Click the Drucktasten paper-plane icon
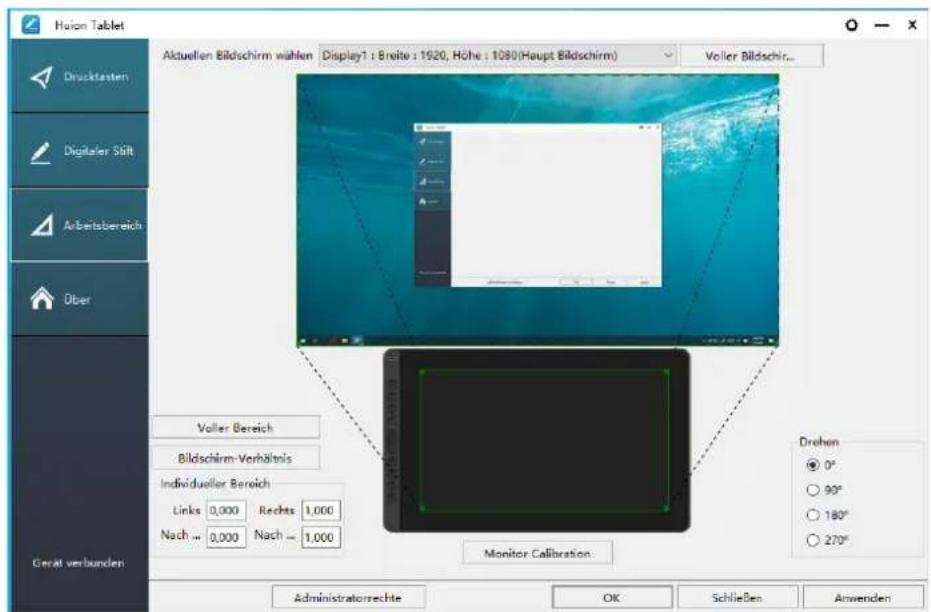The width and height of the screenshot is (931, 612). tap(42, 77)
